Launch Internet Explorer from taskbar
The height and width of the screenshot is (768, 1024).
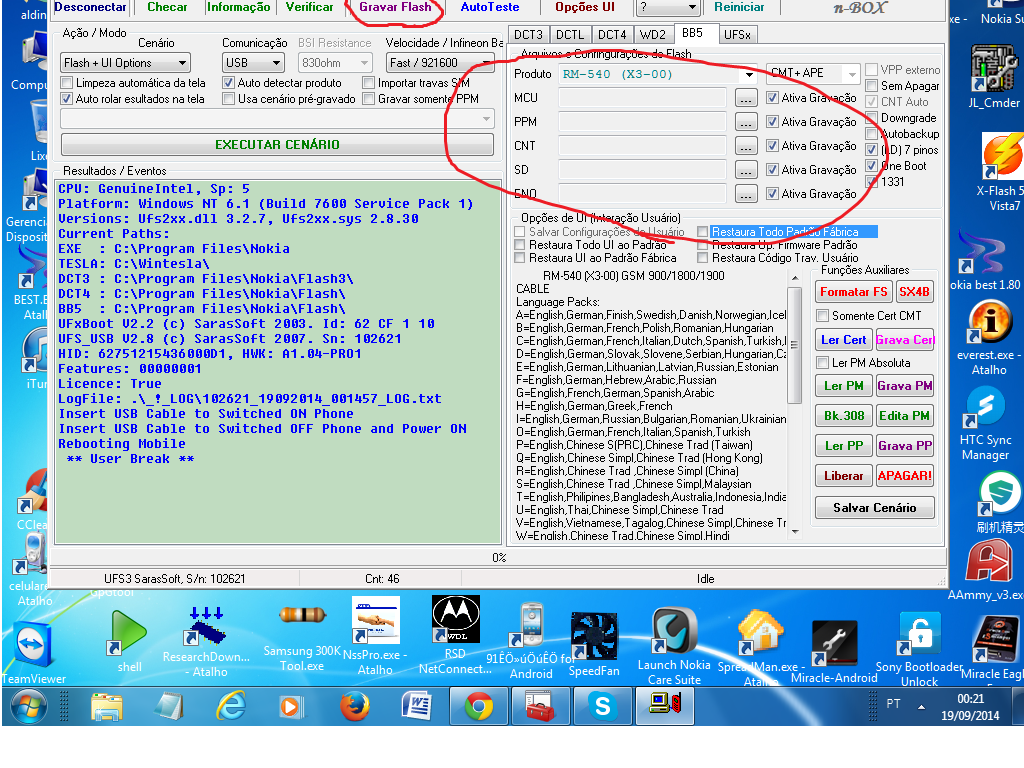[231, 706]
